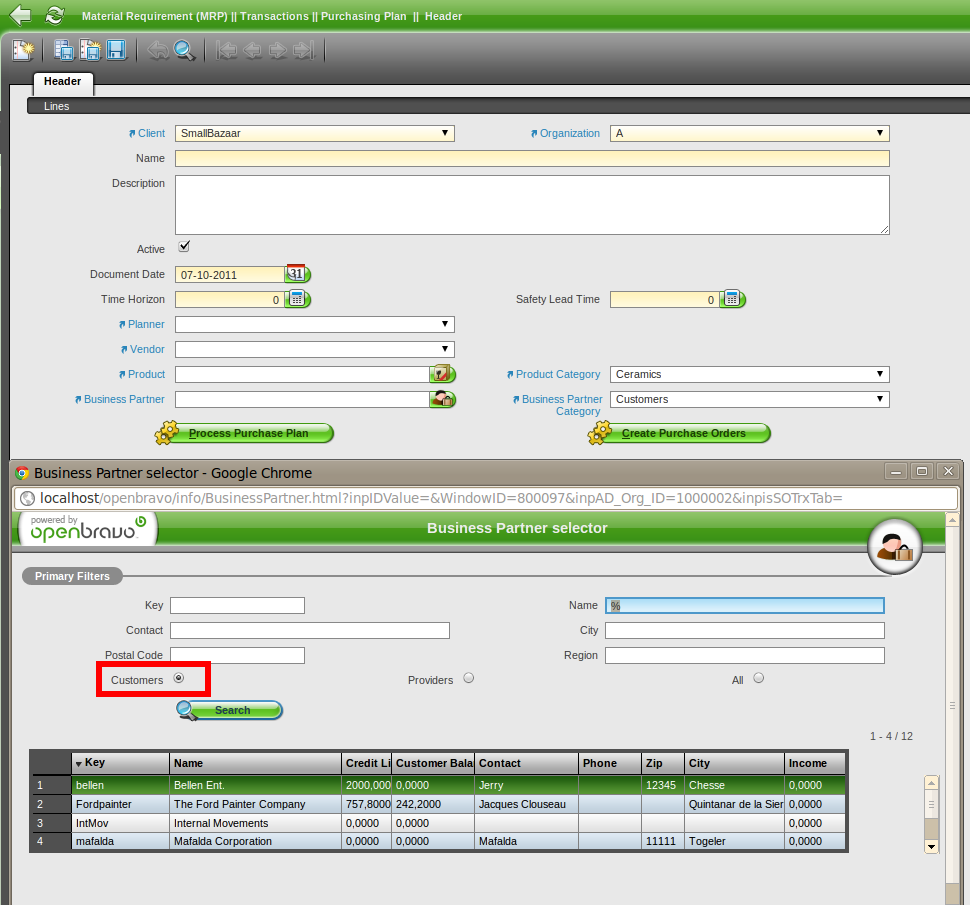Screen dimensions: 970x905
Task: Click the Chrome icon in the popup title bar
Action: (22, 473)
